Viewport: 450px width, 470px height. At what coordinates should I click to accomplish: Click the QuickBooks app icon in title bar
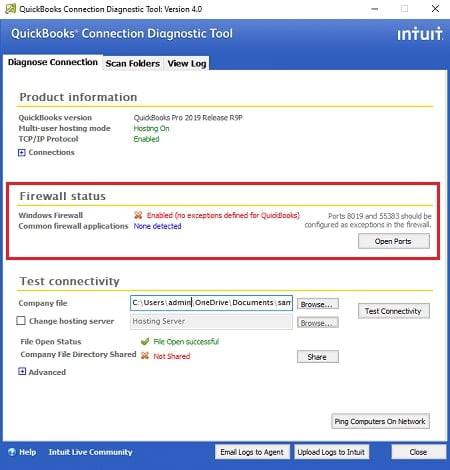pos(10,9)
